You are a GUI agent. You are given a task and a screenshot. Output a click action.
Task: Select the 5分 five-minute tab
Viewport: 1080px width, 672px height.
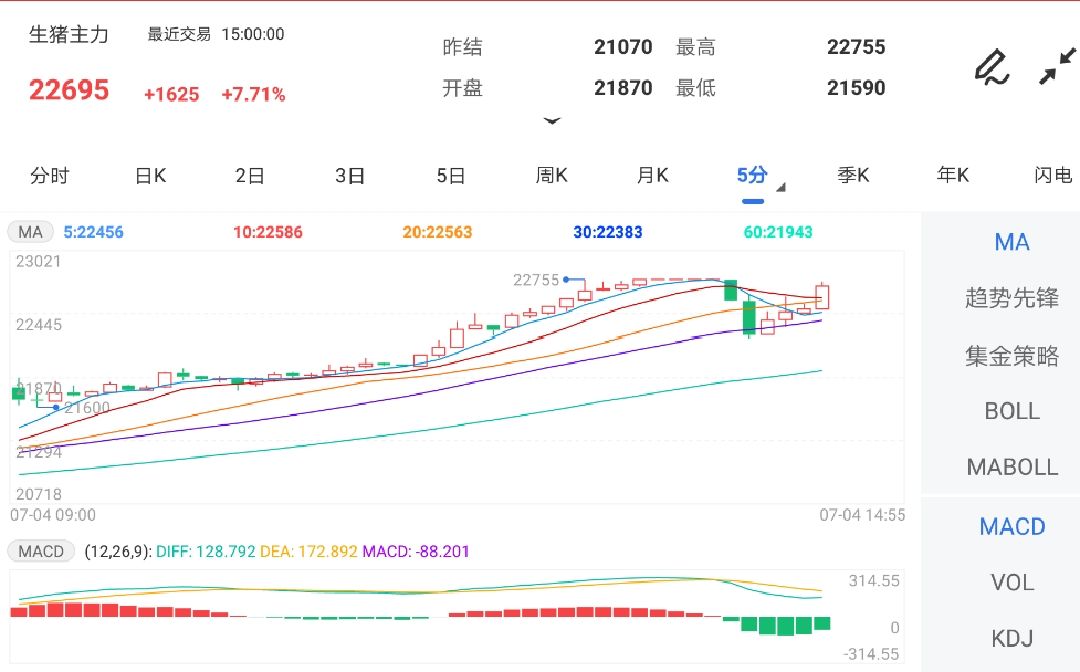click(752, 176)
